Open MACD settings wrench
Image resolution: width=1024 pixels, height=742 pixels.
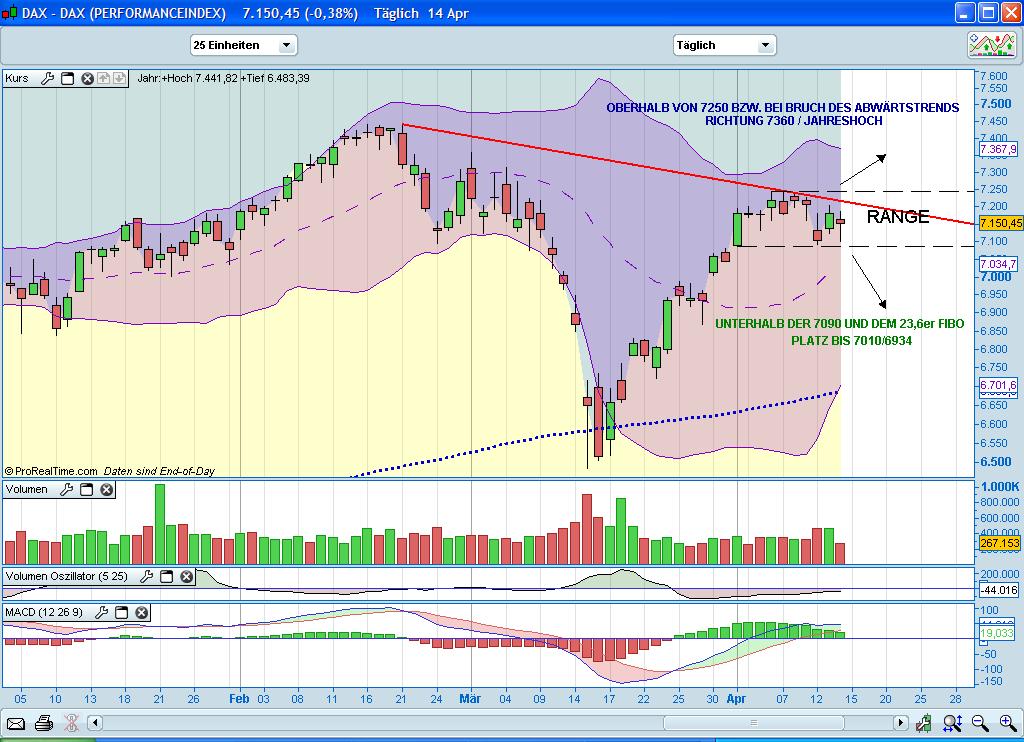click(101, 612)
